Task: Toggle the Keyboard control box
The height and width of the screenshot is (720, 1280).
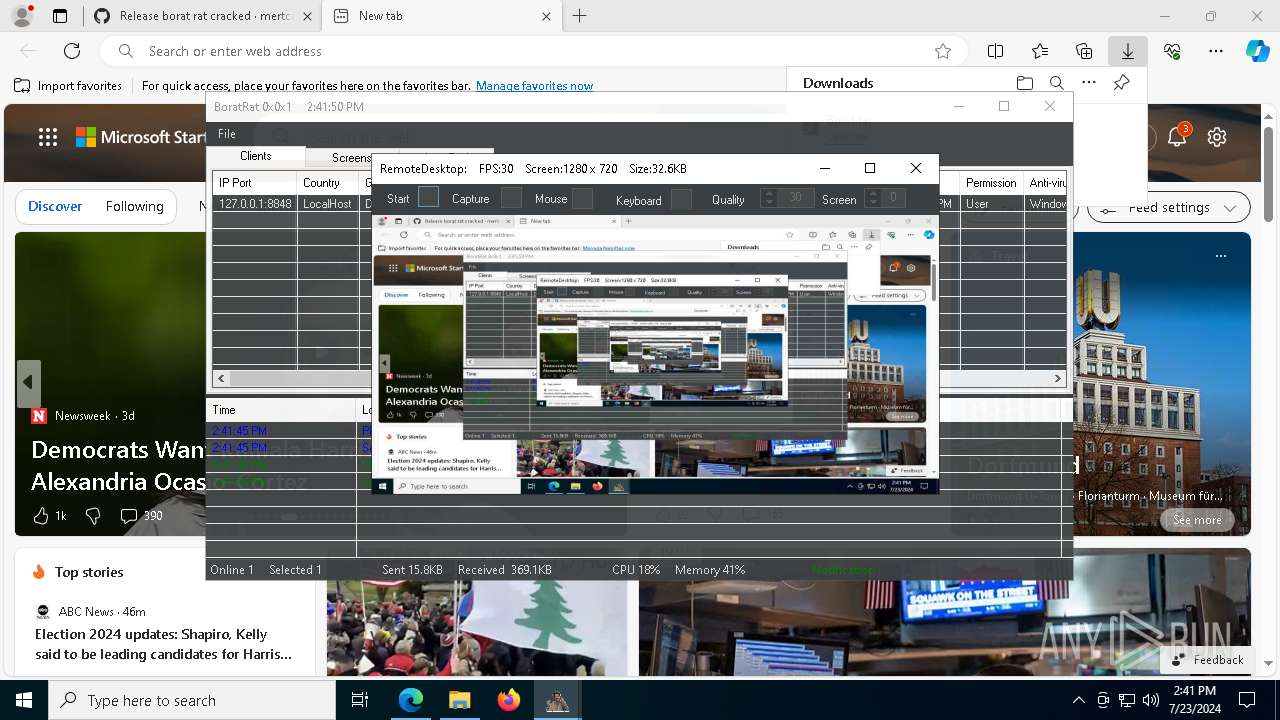Action: [x=681, y=199]
